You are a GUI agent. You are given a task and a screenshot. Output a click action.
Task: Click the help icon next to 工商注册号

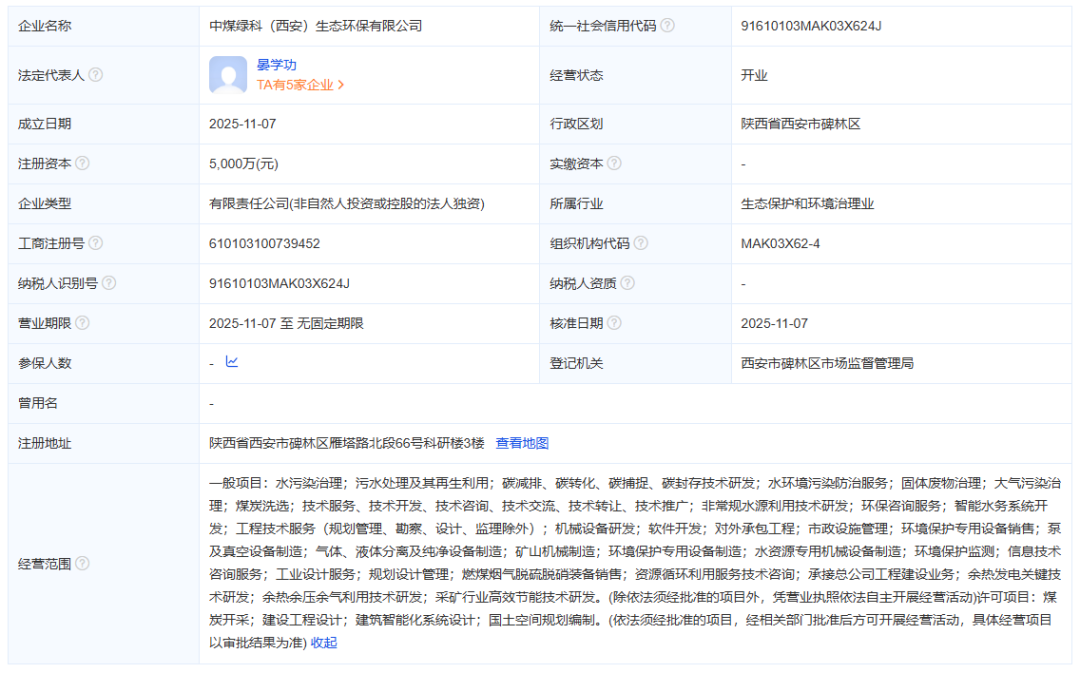point(95,243)
